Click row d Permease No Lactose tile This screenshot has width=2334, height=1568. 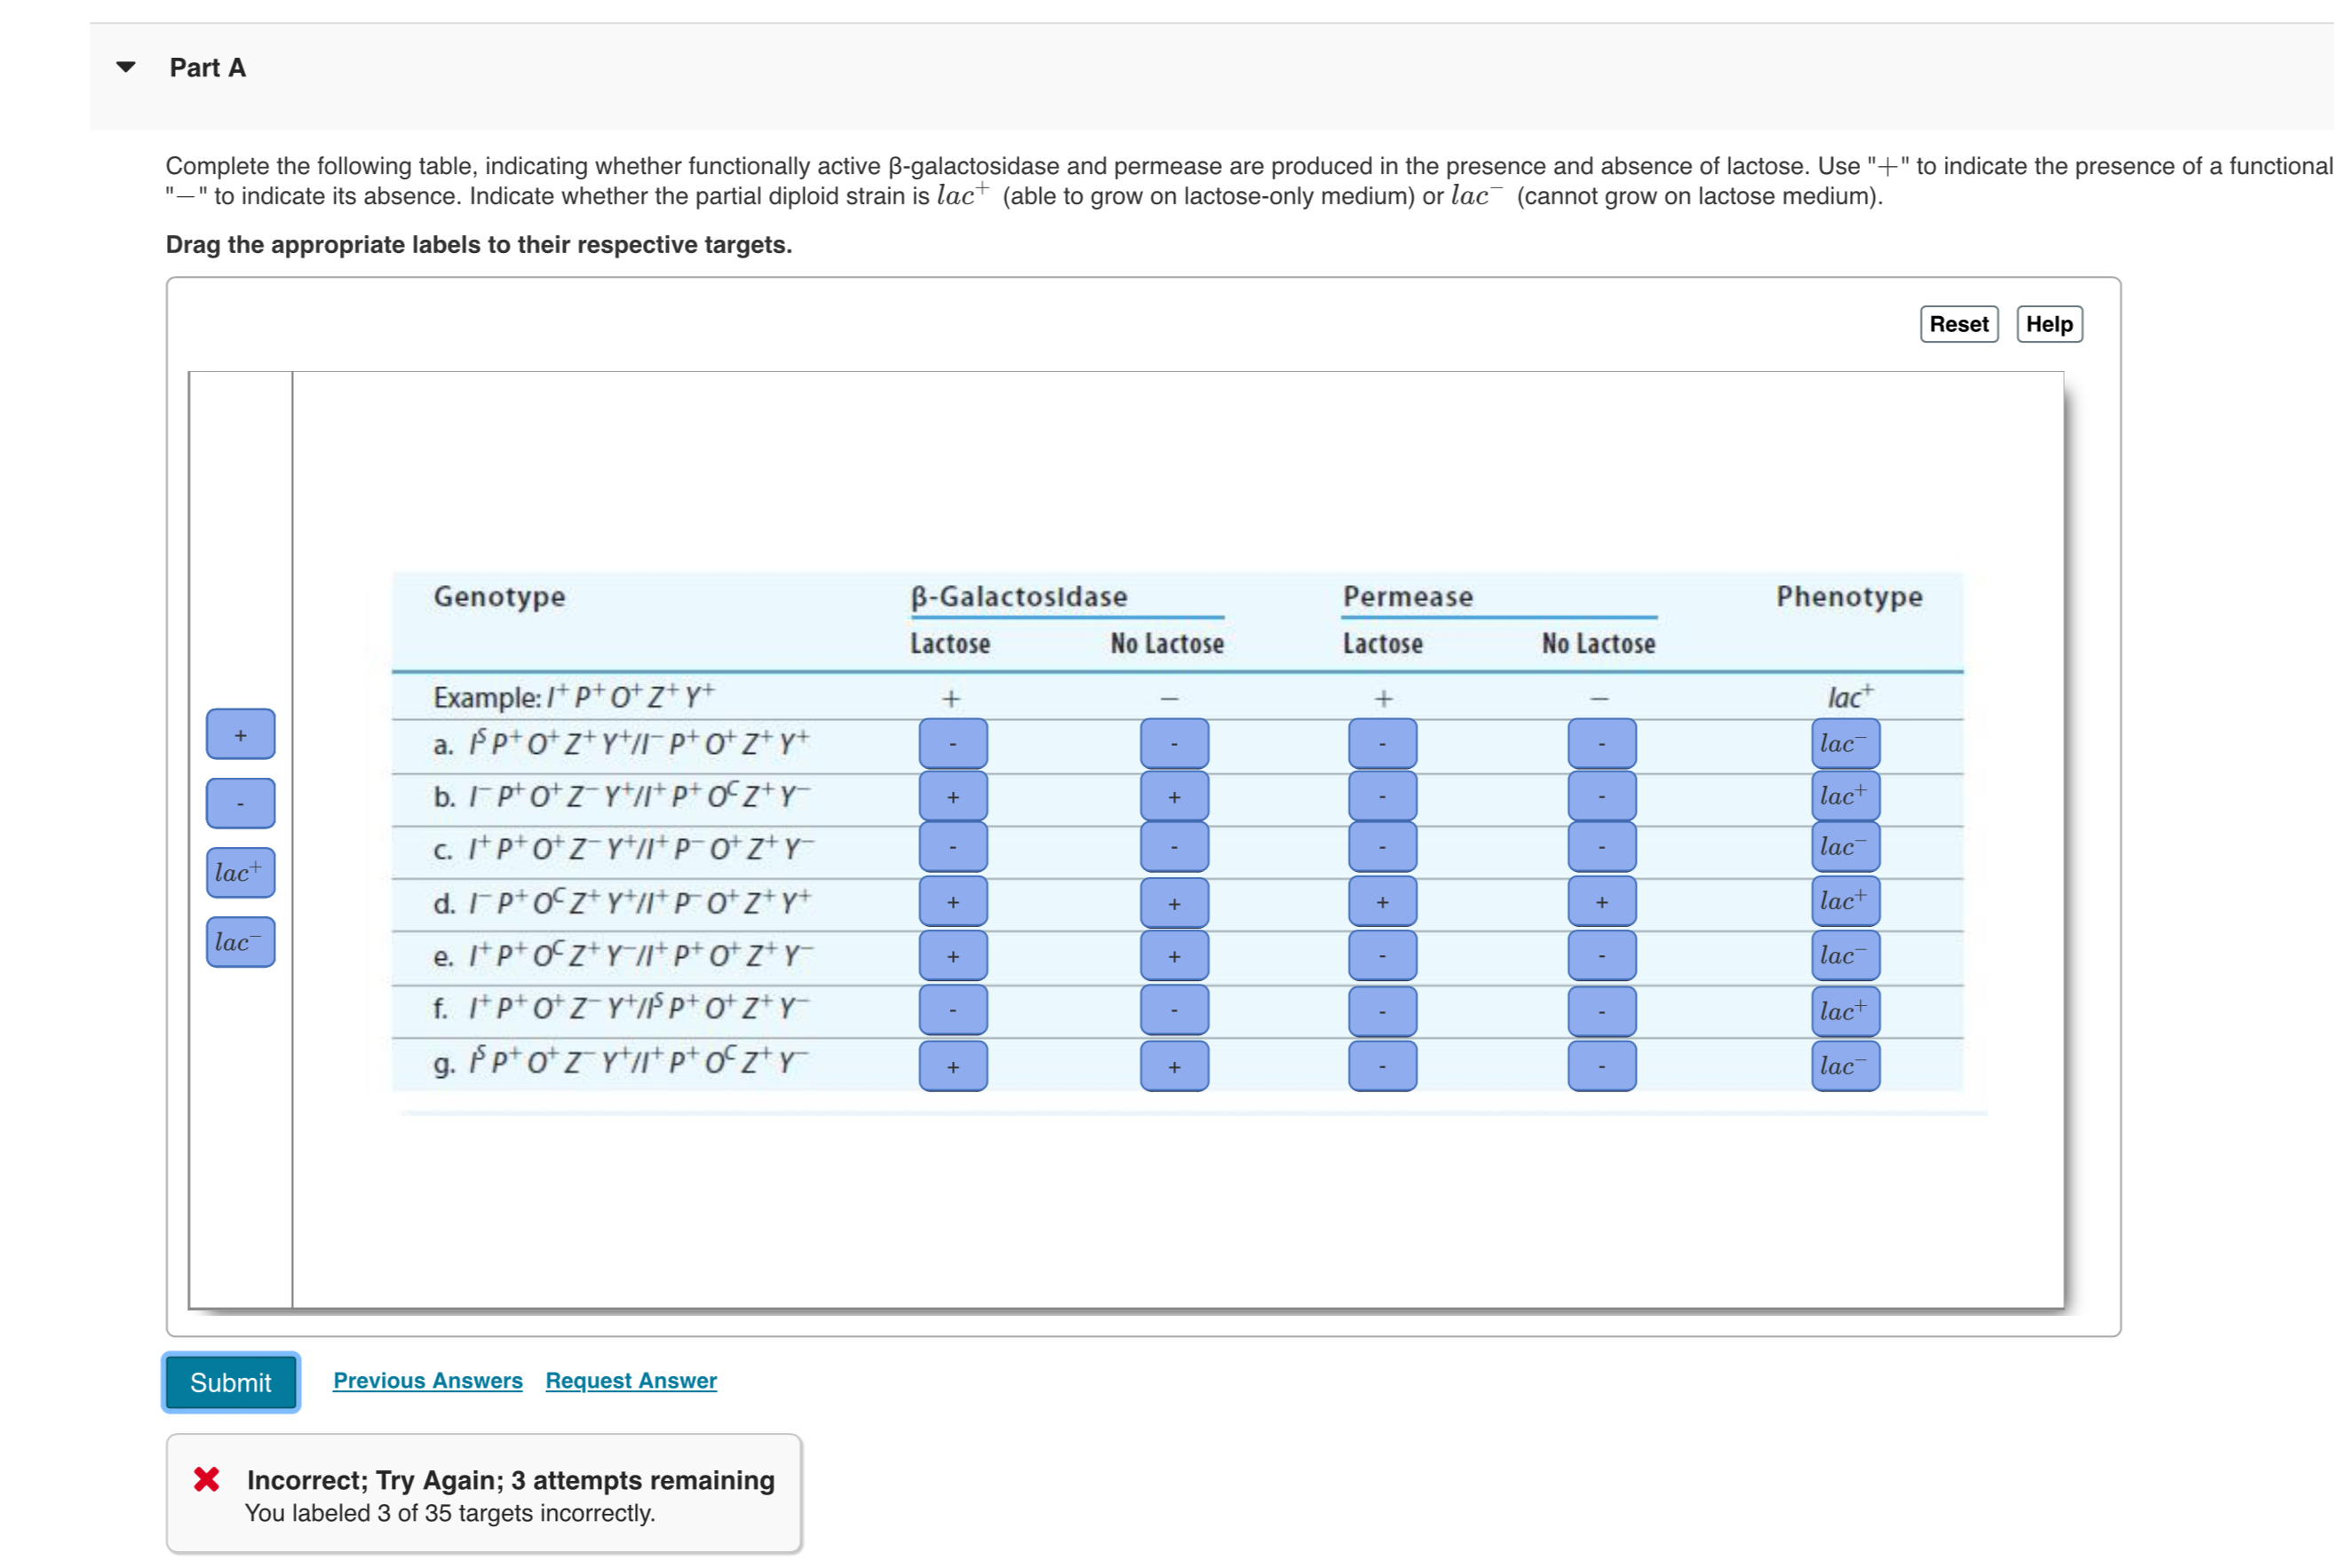click(1601, 902)
